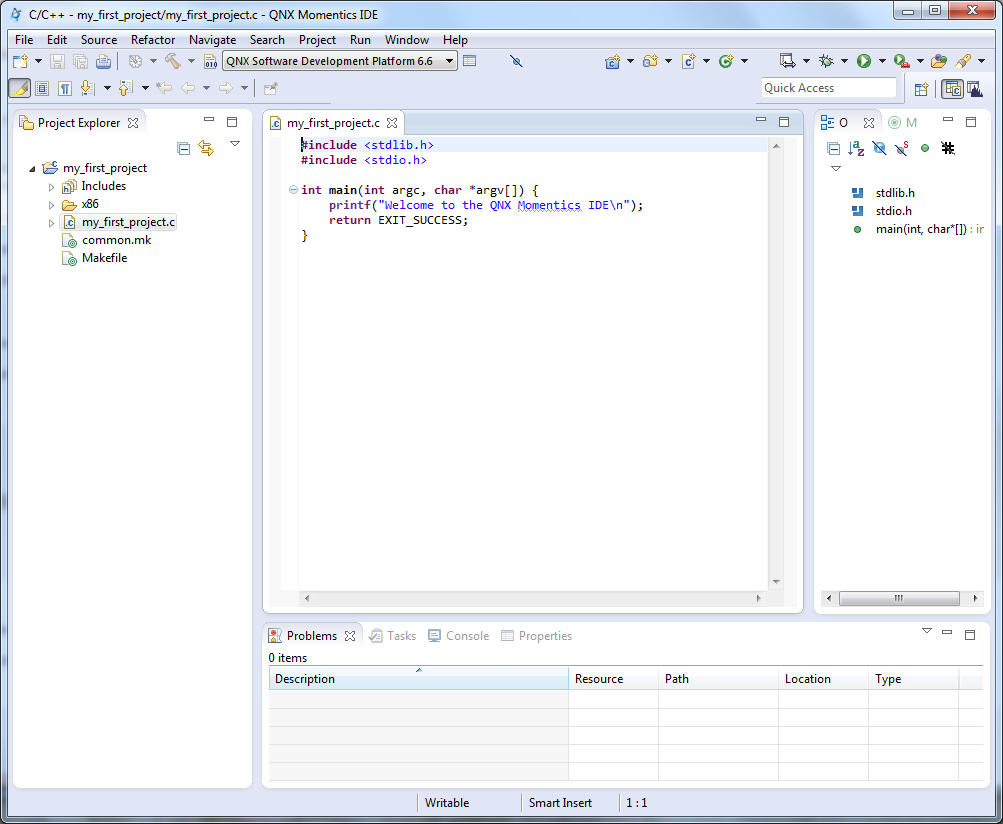Toggle alphabetical Sort in the Outline view
The width and height of the screenshot is (1003, 824).
856,148
